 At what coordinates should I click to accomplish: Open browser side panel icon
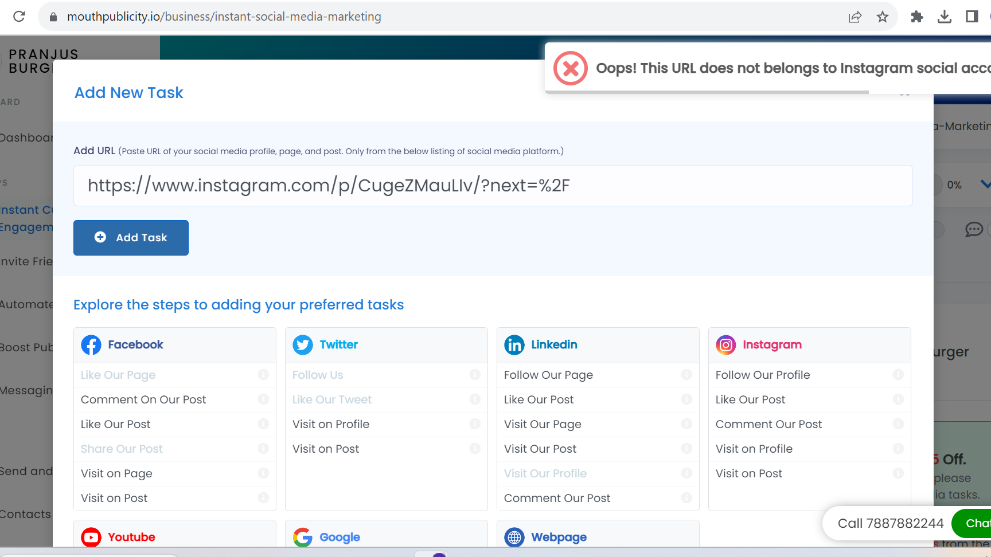pos(972,17)
